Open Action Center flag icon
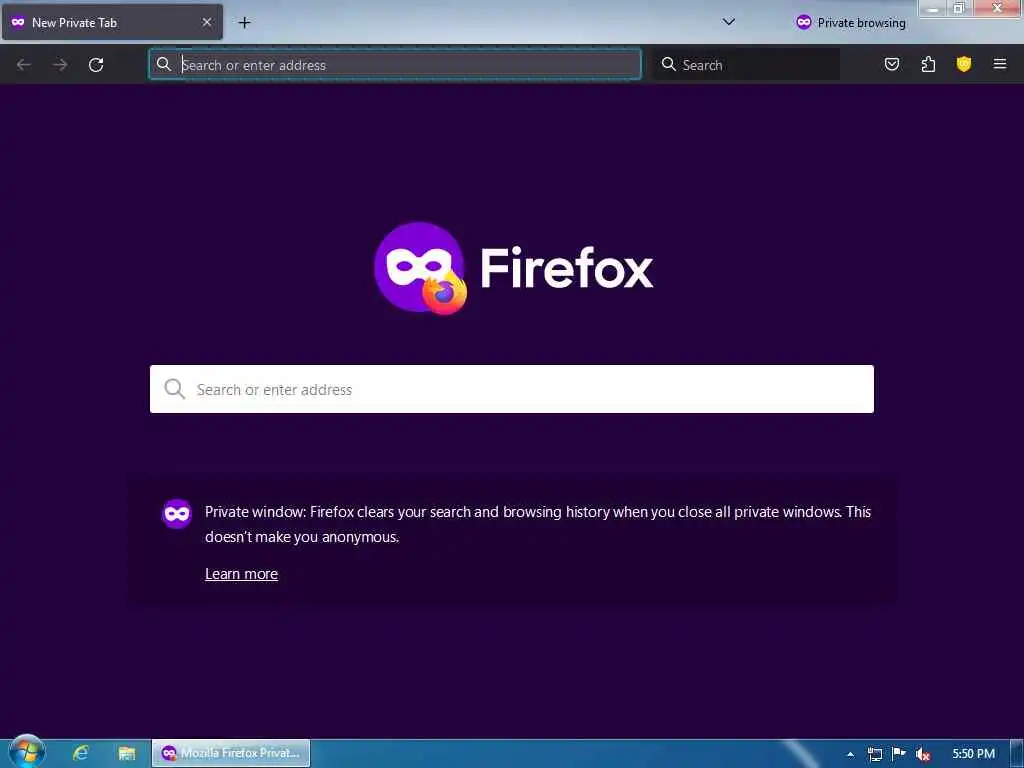The width and height of the screenshot is (1024, 768). [x=899, y=754]
